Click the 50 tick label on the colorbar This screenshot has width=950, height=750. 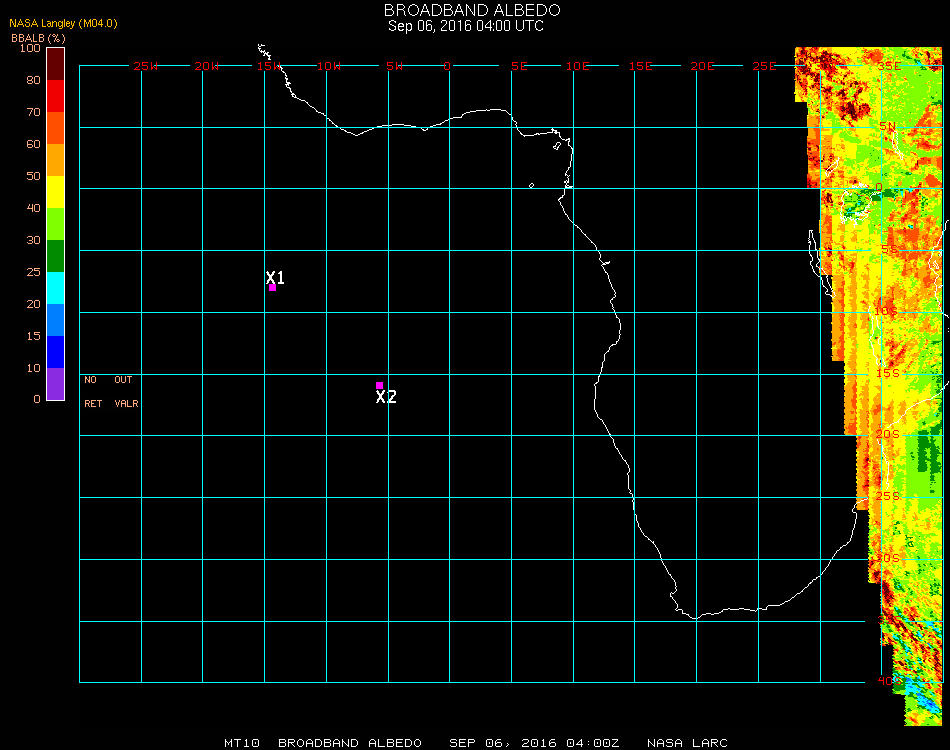point(33,176)
